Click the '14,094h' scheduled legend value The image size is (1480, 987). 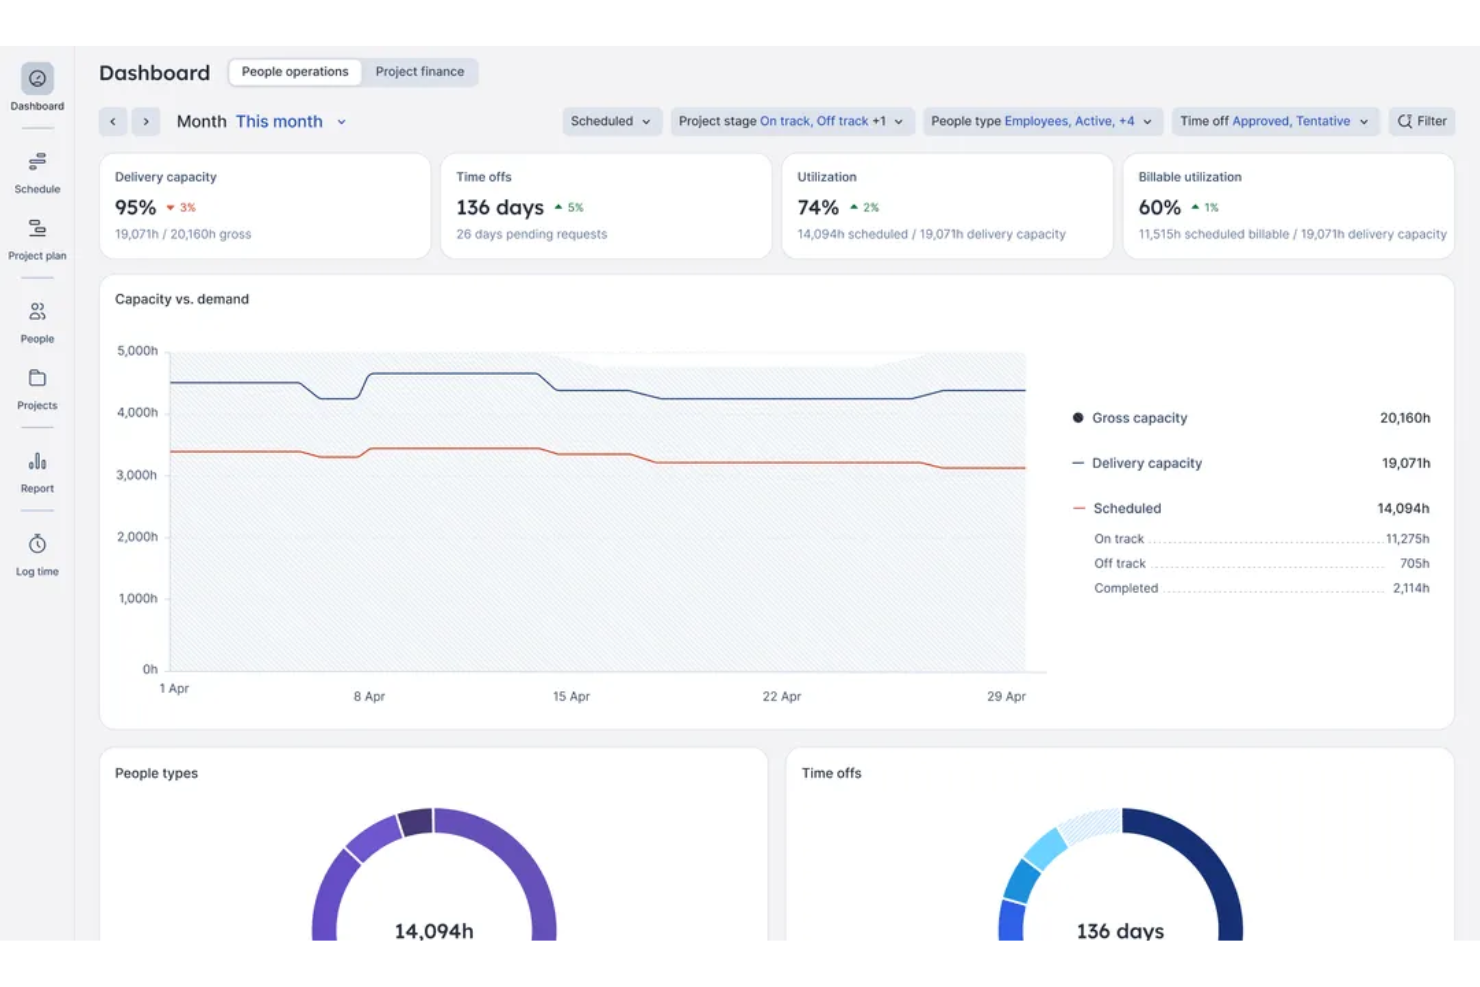[x=1403, y=509]
